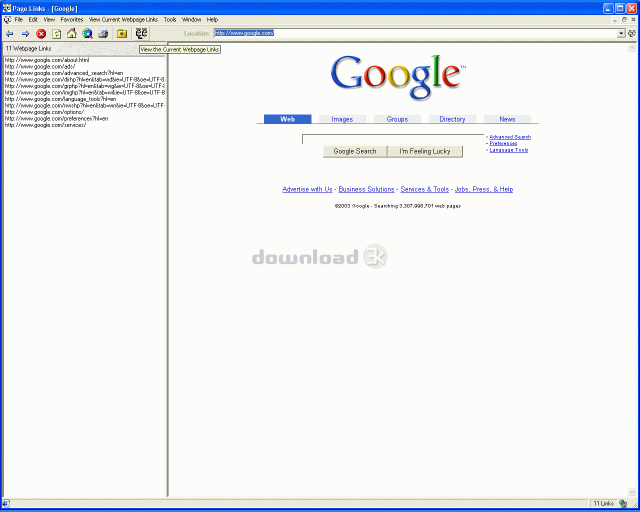This screenshot has width=640, height=512.
Task: Open the Preferences link
Action: click(x=503, y=144)
